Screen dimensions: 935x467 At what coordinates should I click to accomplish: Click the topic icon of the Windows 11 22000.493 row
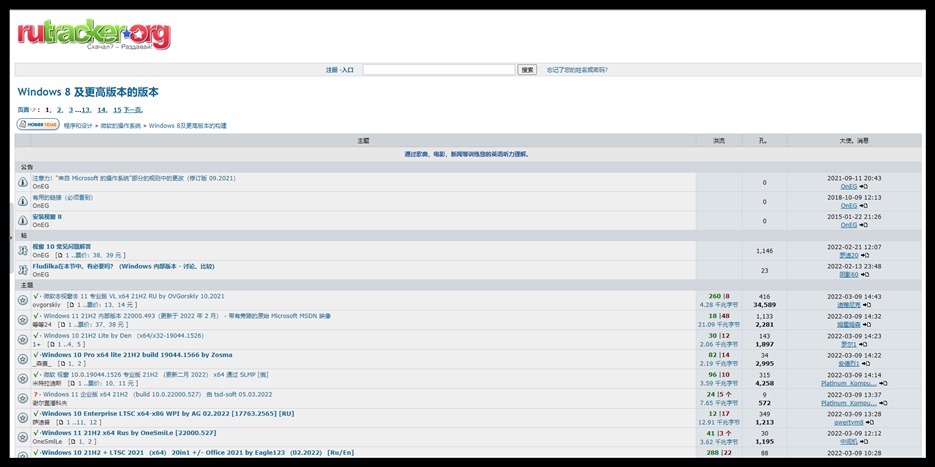pyautogui.click(x=23, y=320)
